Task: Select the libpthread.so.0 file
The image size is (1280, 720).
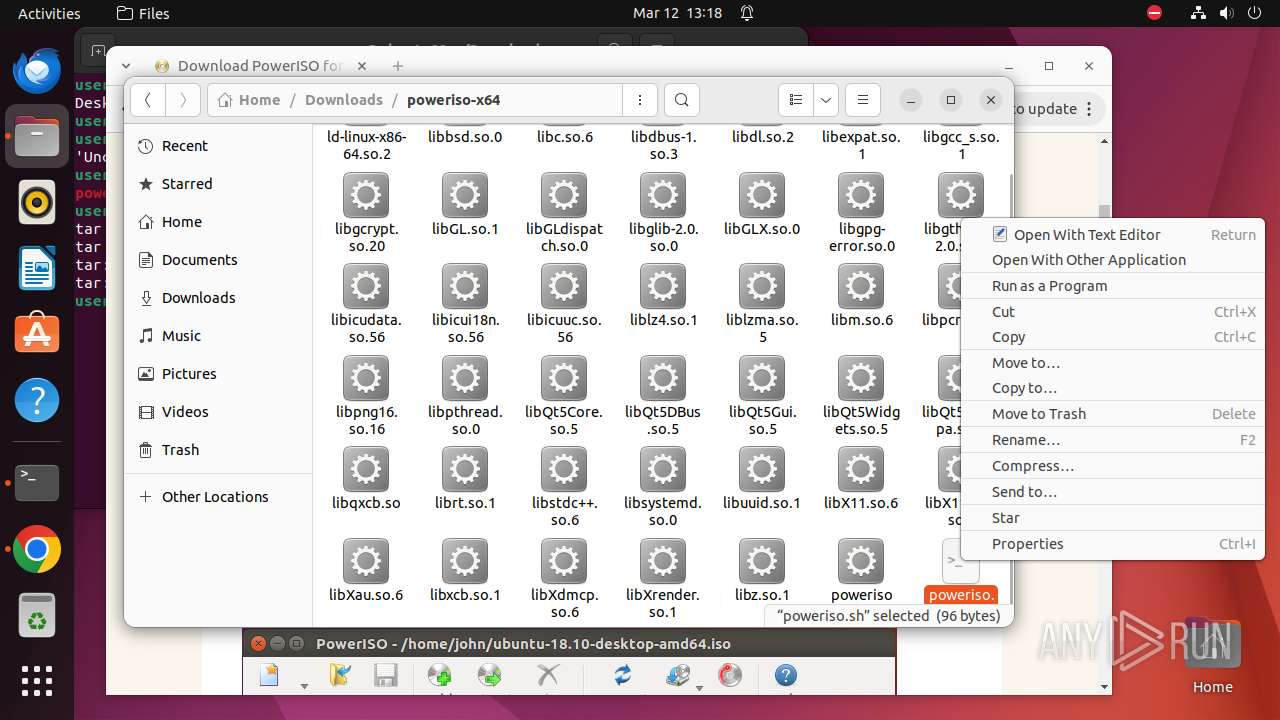Action: 465,396
